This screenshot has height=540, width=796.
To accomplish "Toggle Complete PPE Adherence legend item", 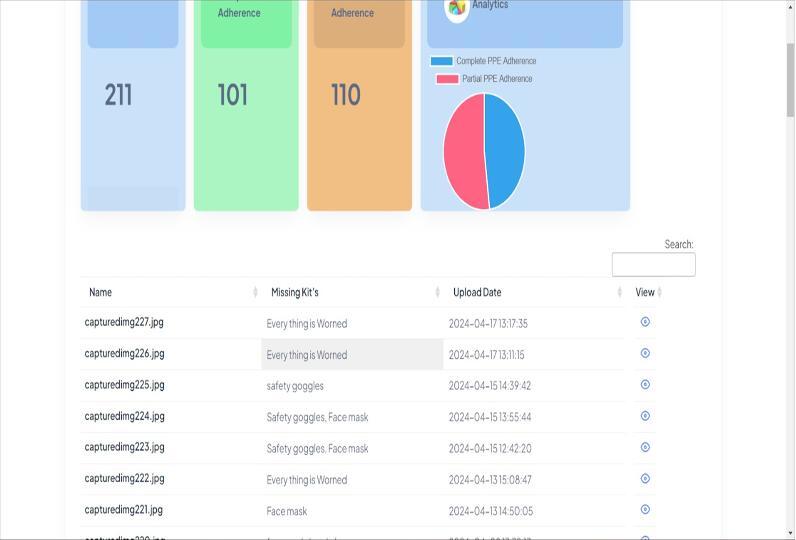I will point(484,61).
